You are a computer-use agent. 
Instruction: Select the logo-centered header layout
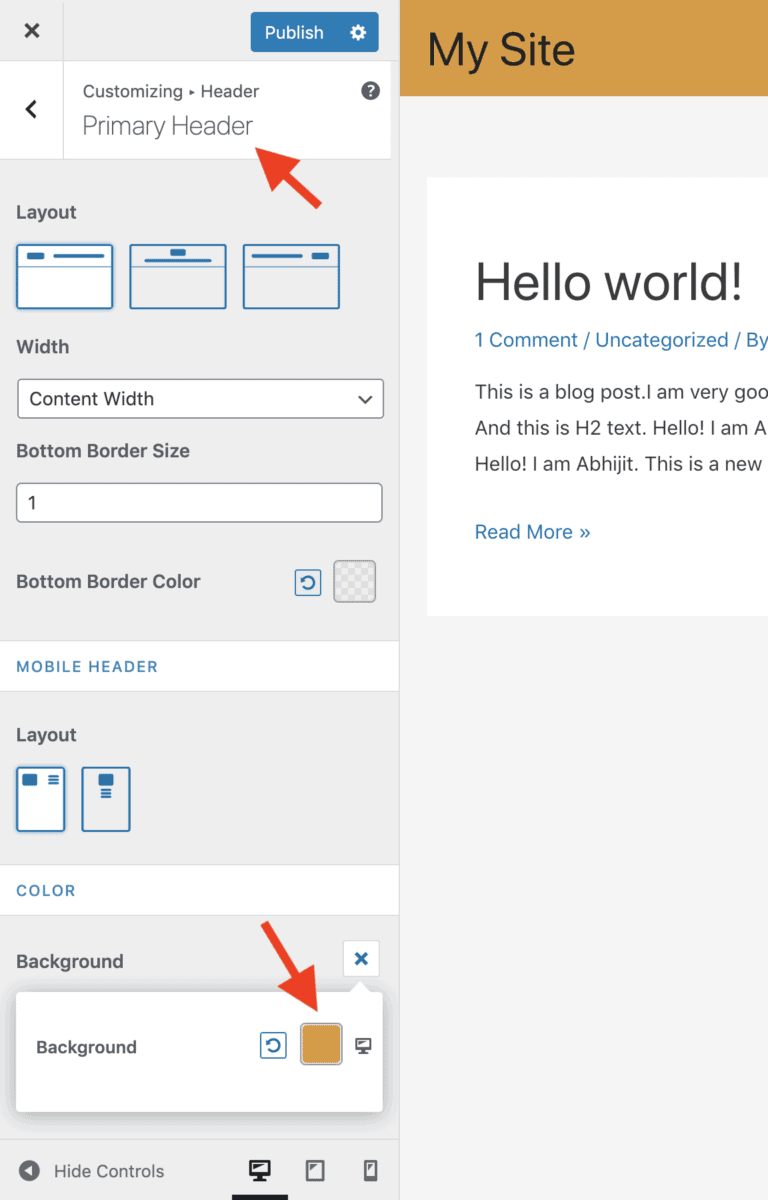coord(178,276)
